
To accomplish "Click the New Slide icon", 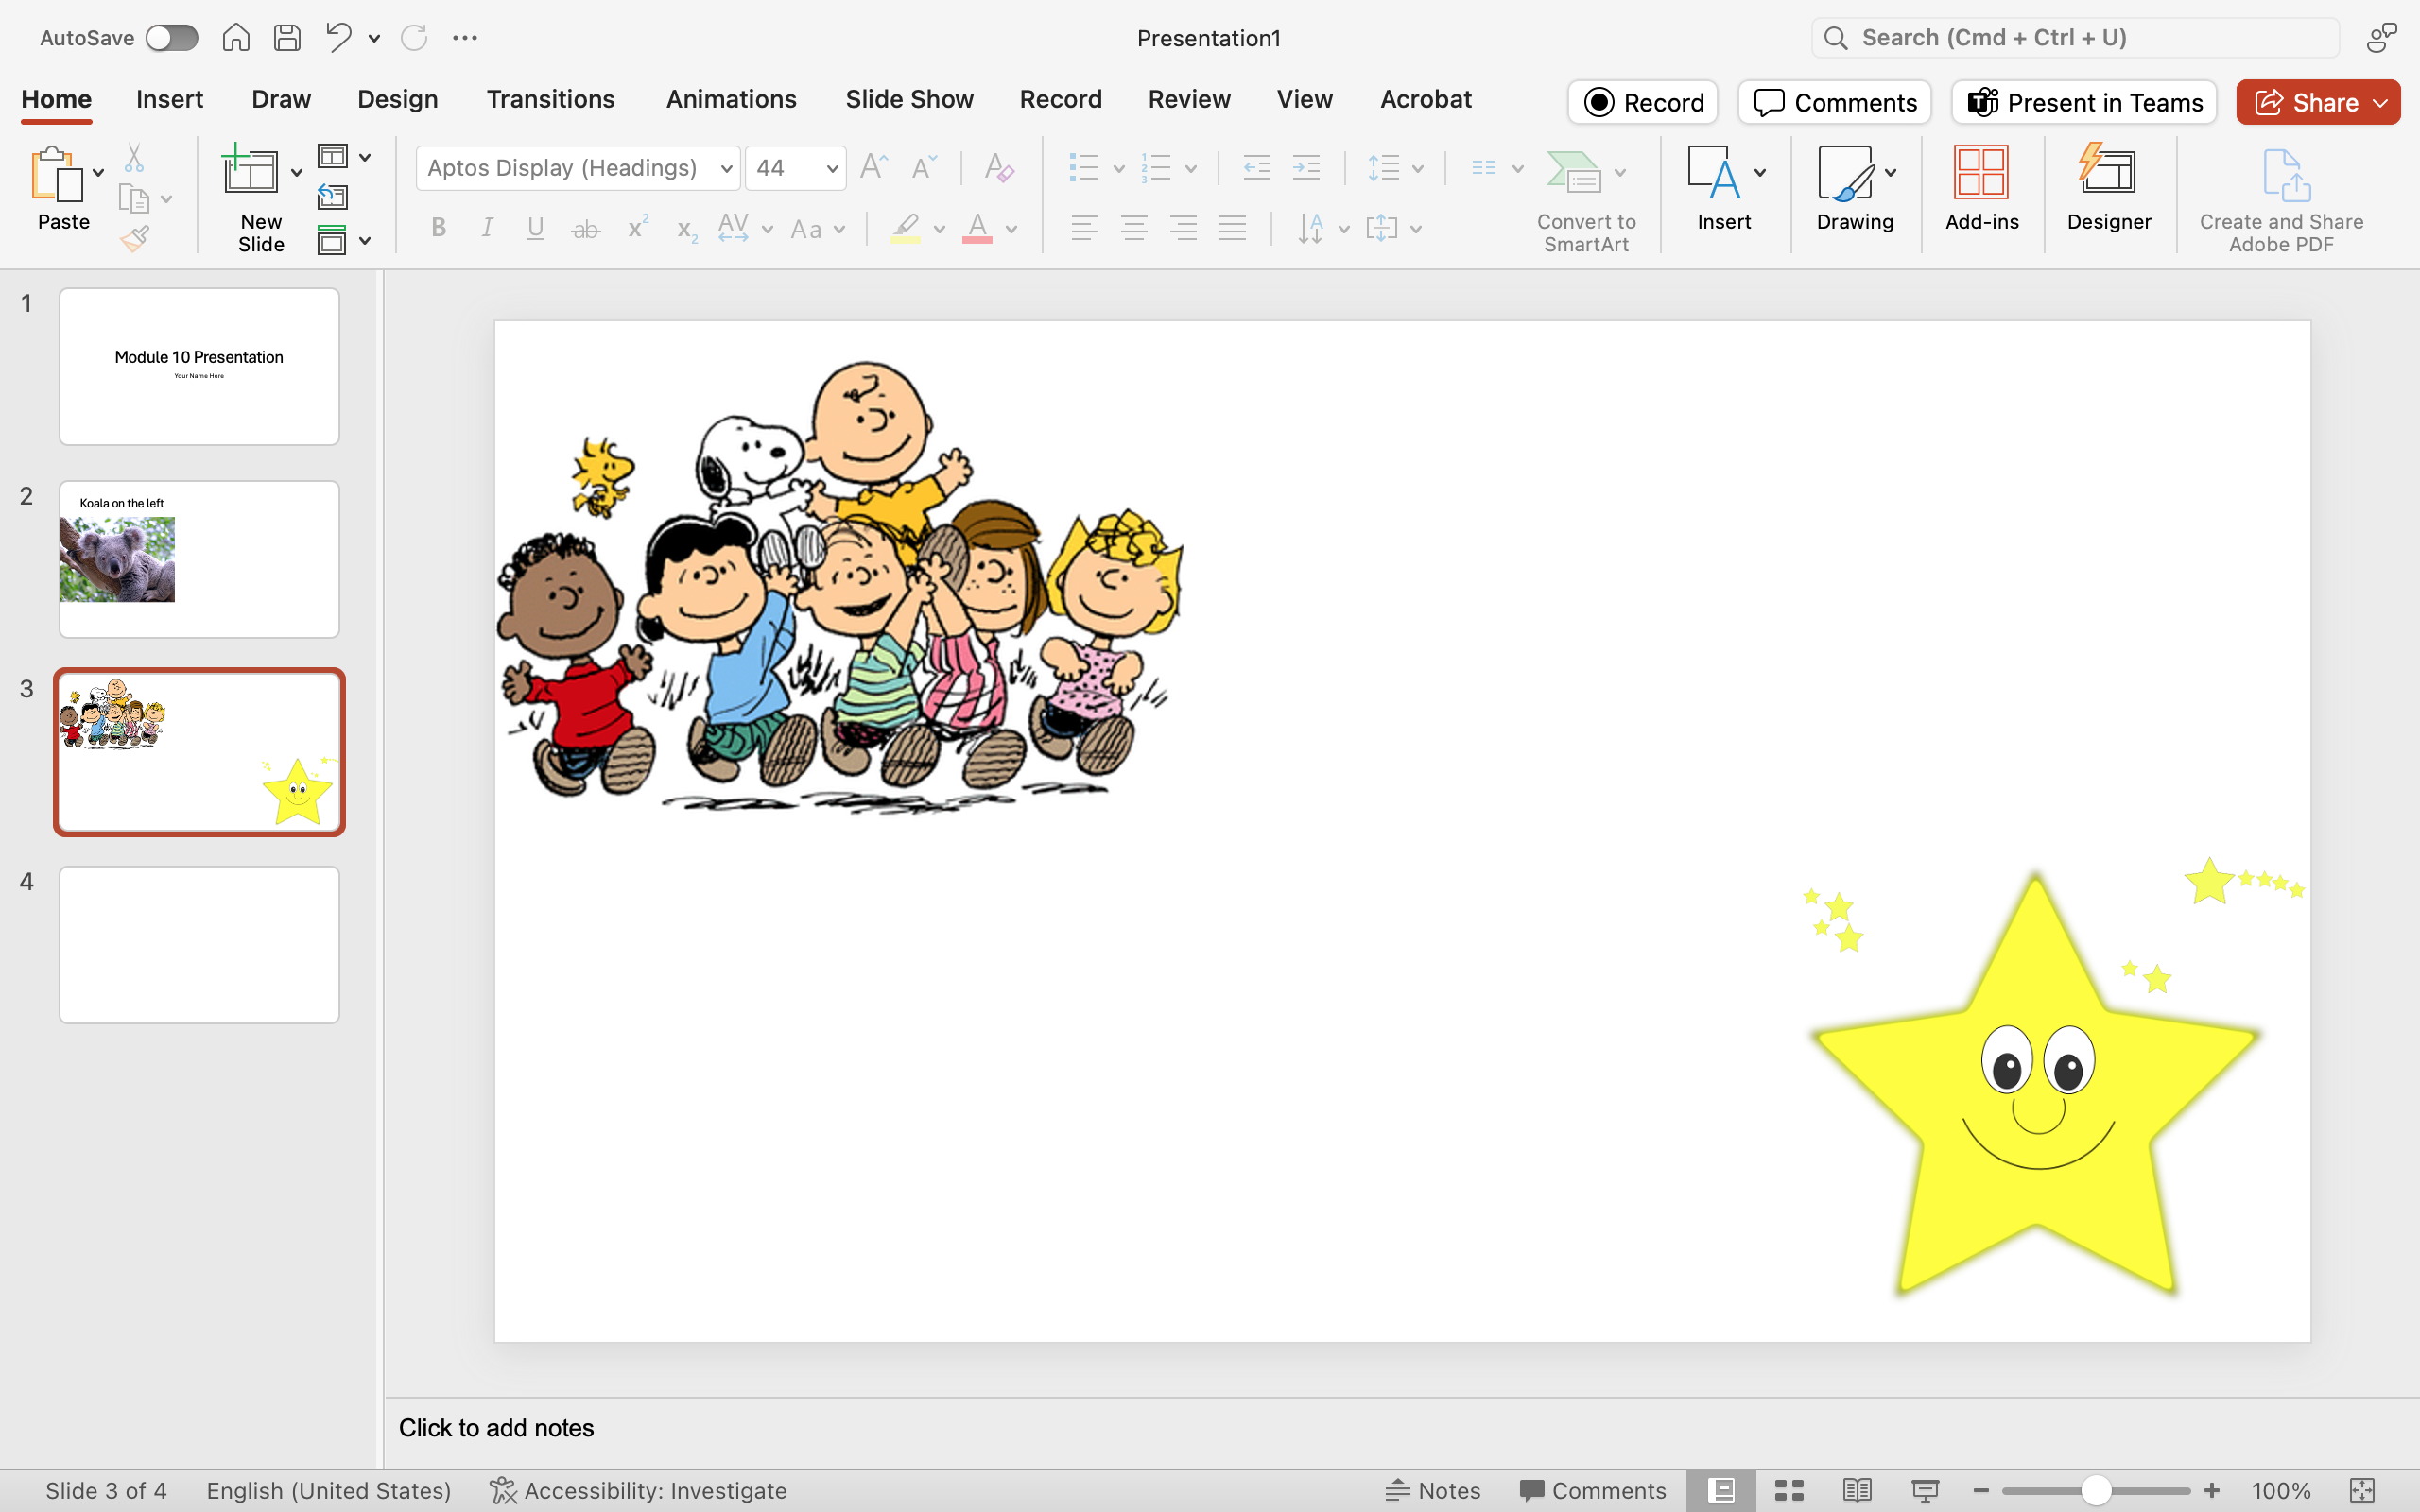I will [x=250, y=170].
